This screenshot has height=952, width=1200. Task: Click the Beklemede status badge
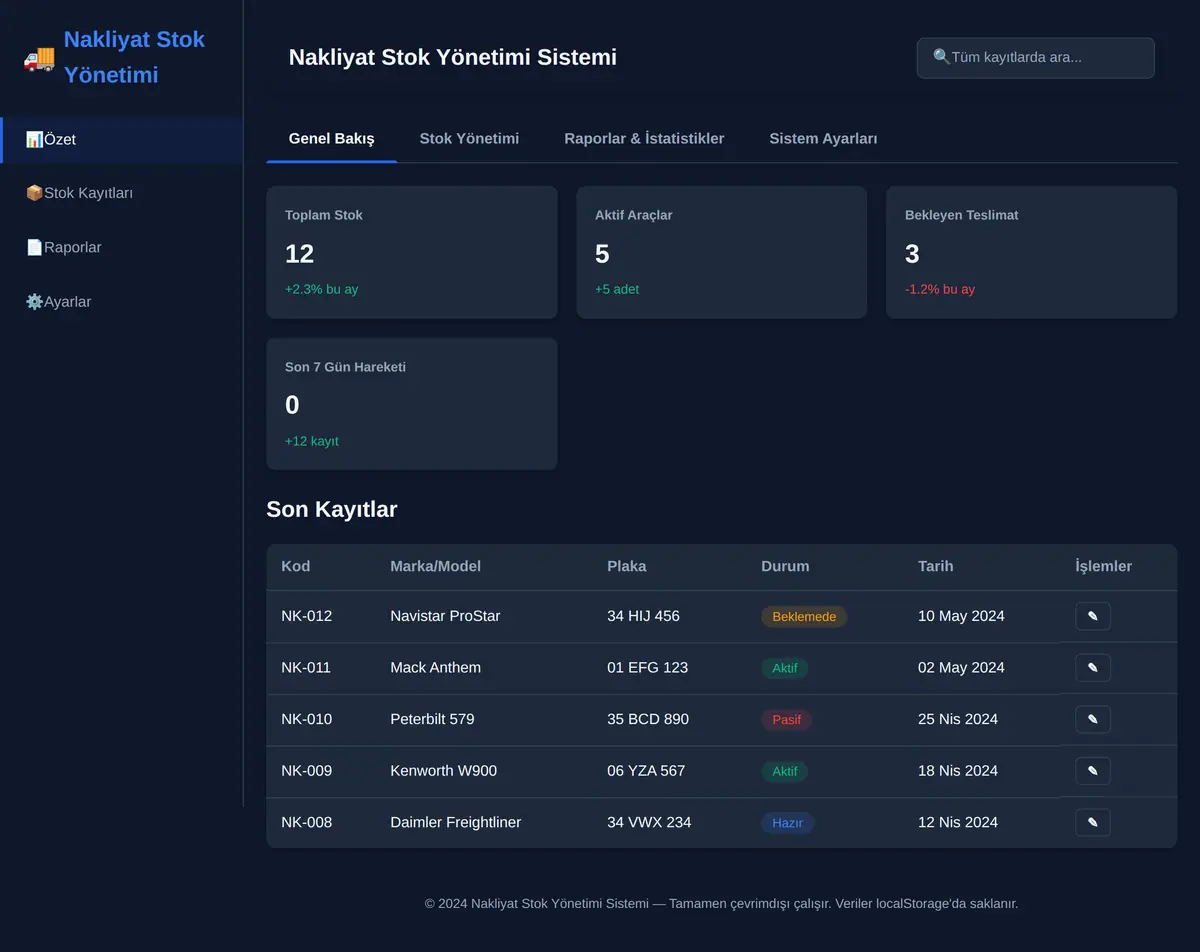tap(804, 617)
